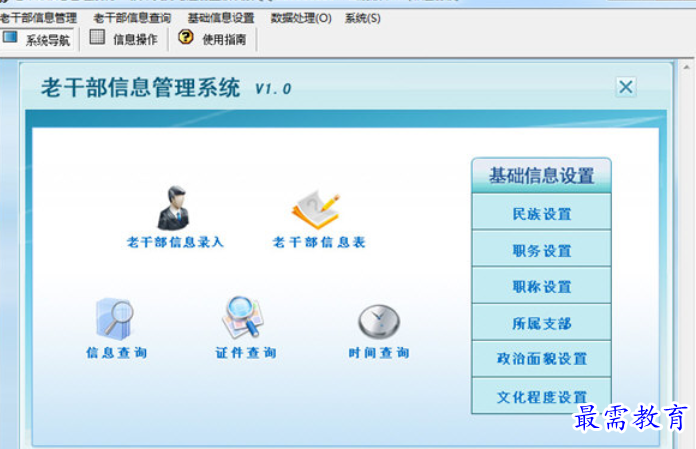Open the 数据处理(O) menu
696x449 pixels.
tap(301, 18)
